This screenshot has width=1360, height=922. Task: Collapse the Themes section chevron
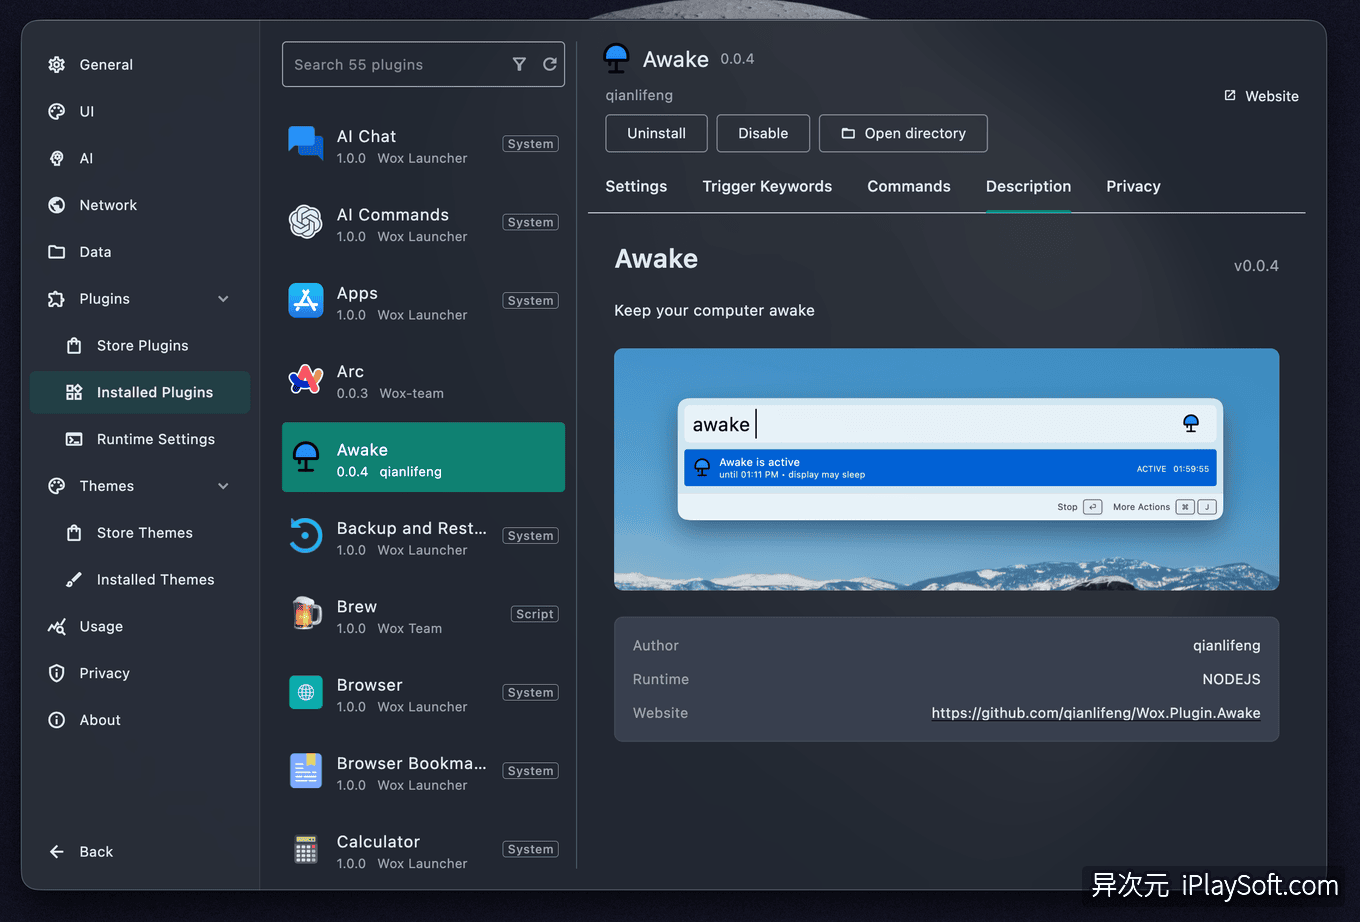tap(223, 486)
